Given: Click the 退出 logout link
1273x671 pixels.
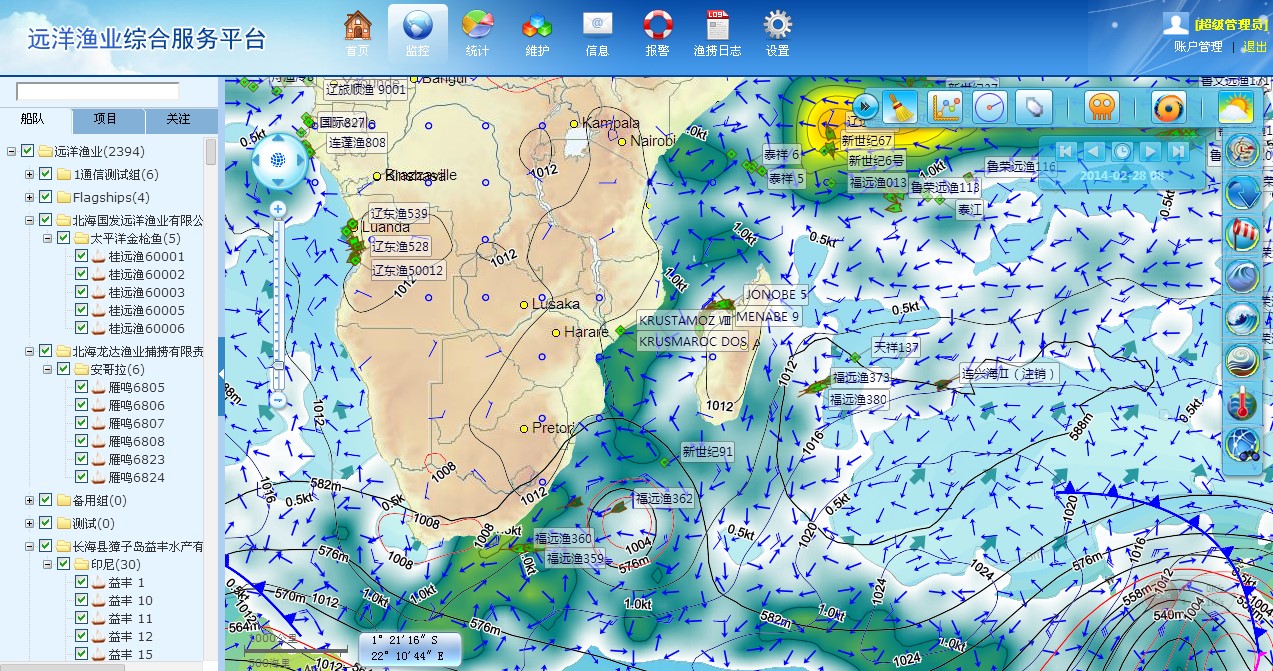Looking at the screenshot, I should [x=1254, y=47].
